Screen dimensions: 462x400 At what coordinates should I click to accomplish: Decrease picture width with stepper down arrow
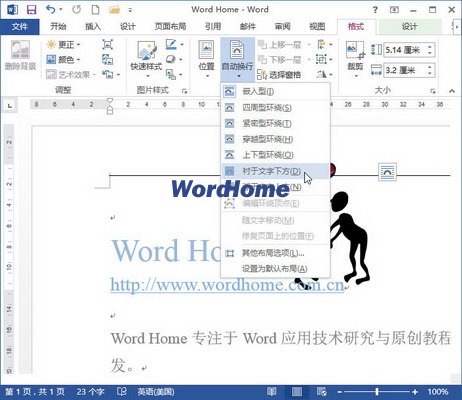[x=430, y=73]
